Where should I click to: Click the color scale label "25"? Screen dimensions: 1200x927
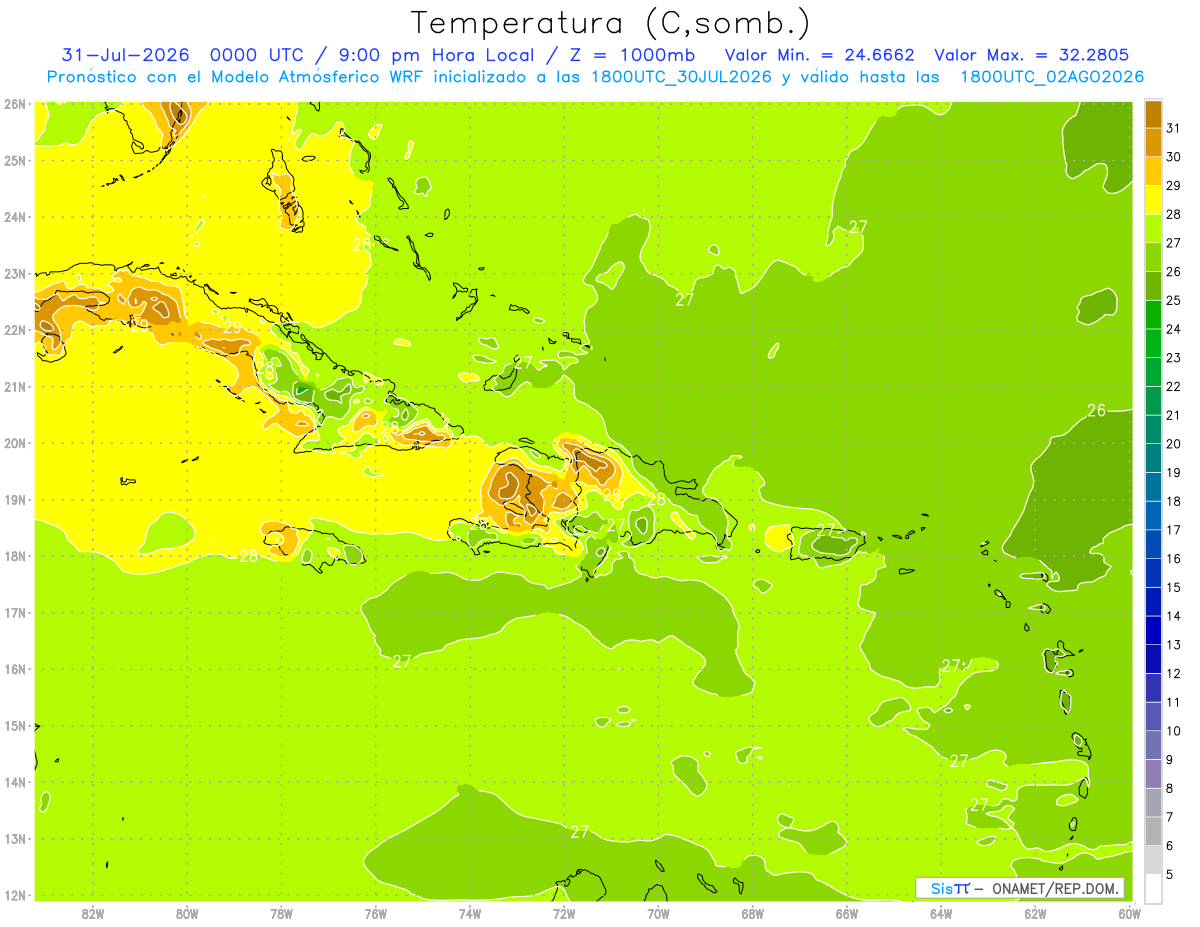tap(1174, 300)
